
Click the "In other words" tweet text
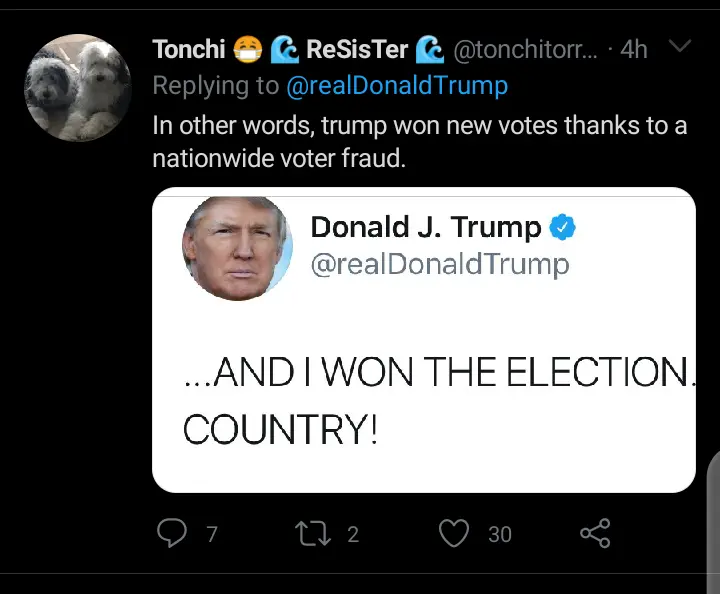(419, 141)
